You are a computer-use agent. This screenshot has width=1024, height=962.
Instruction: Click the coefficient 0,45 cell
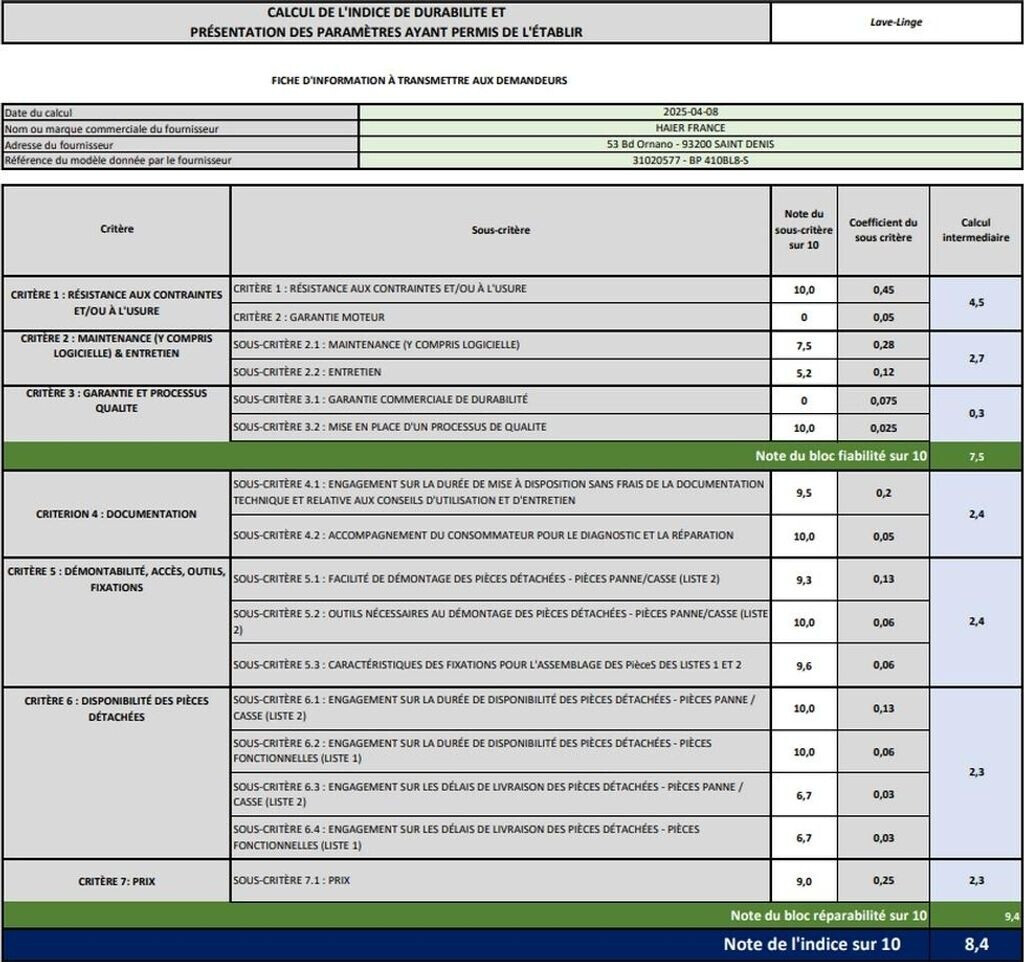tap(883, 290)
